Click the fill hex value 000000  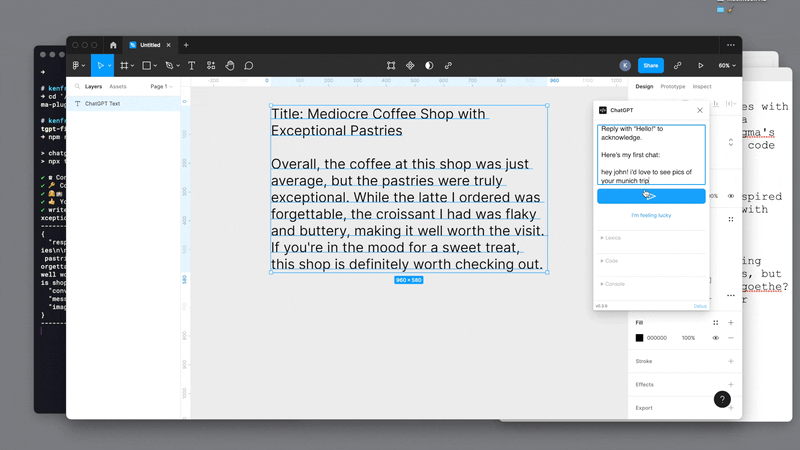[657, 338]
